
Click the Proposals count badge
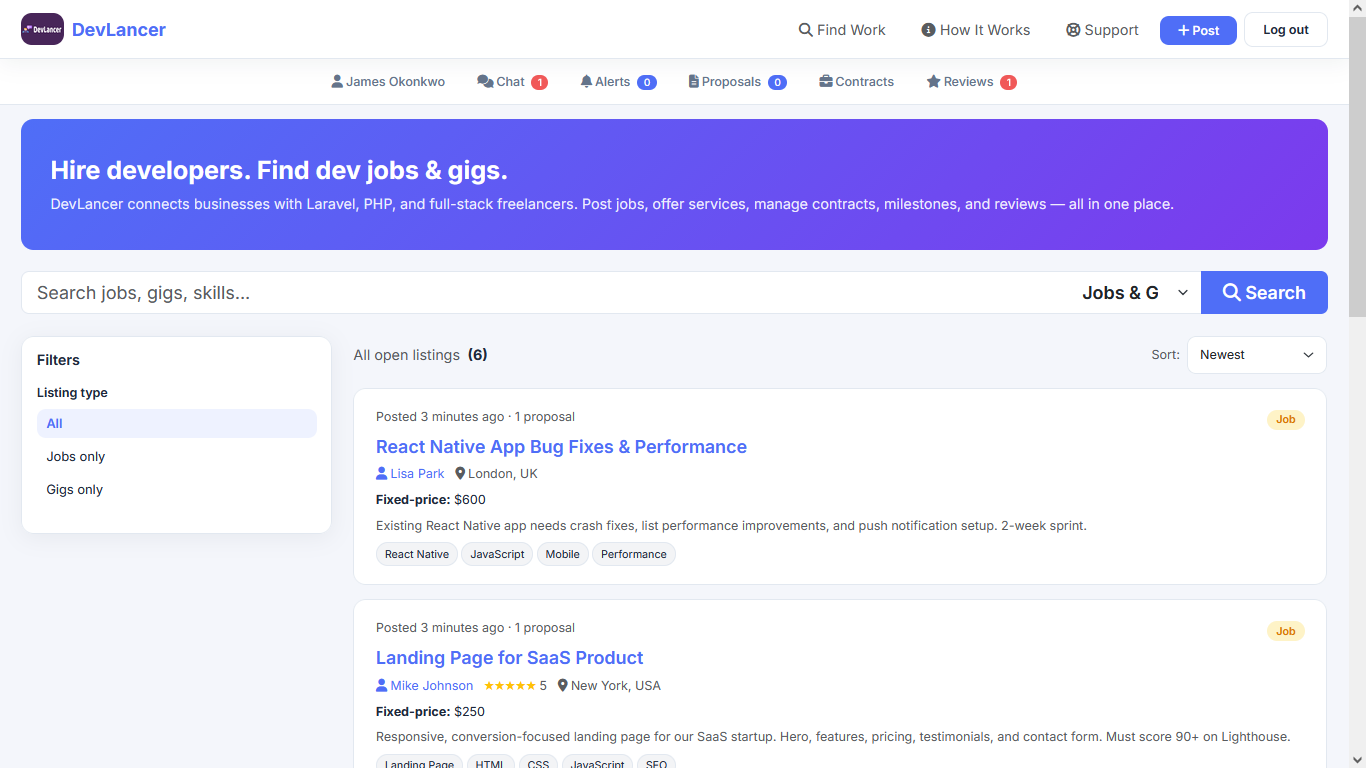pos(777,82)
